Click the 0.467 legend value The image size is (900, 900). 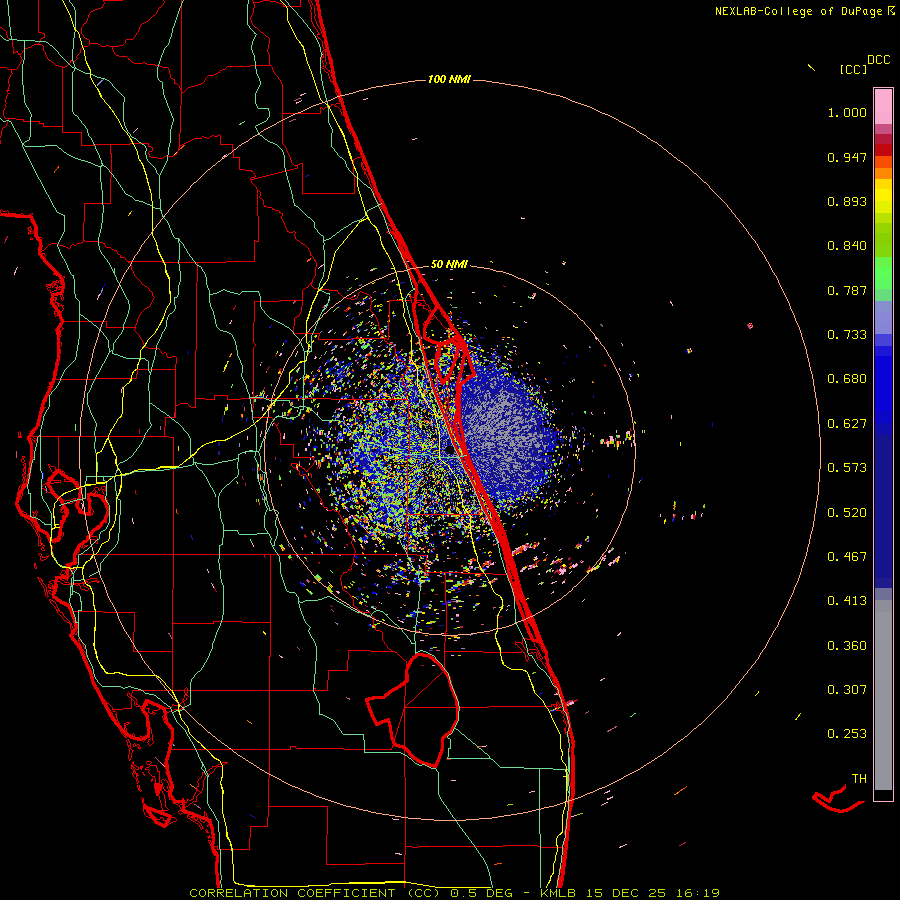click(x=847, y=557)
